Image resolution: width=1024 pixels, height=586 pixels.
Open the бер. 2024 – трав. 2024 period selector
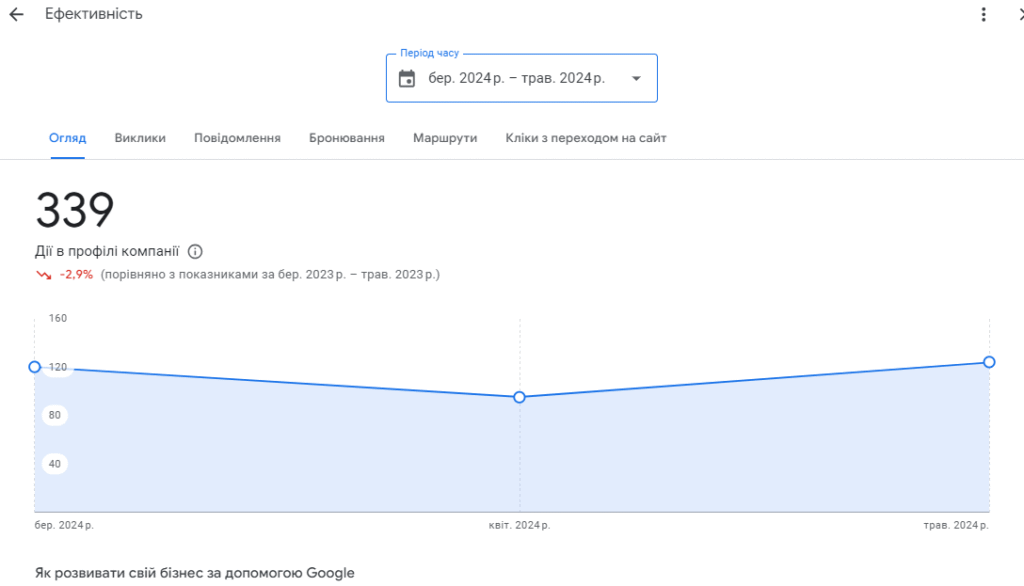[x=522, y=78]
